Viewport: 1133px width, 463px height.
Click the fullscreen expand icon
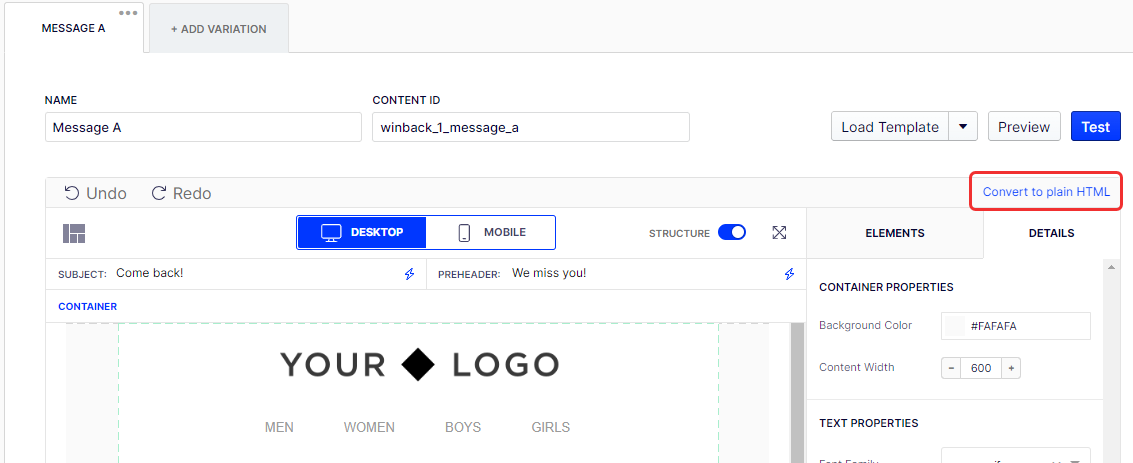780,233
